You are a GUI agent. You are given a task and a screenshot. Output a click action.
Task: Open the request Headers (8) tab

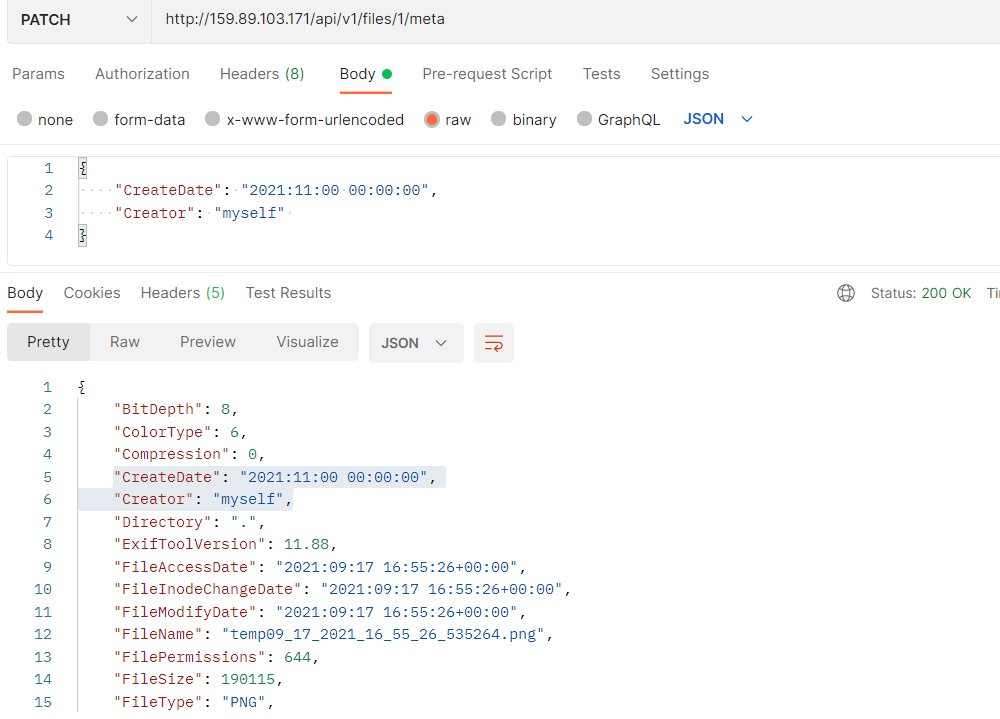click(x=262, y=74)
